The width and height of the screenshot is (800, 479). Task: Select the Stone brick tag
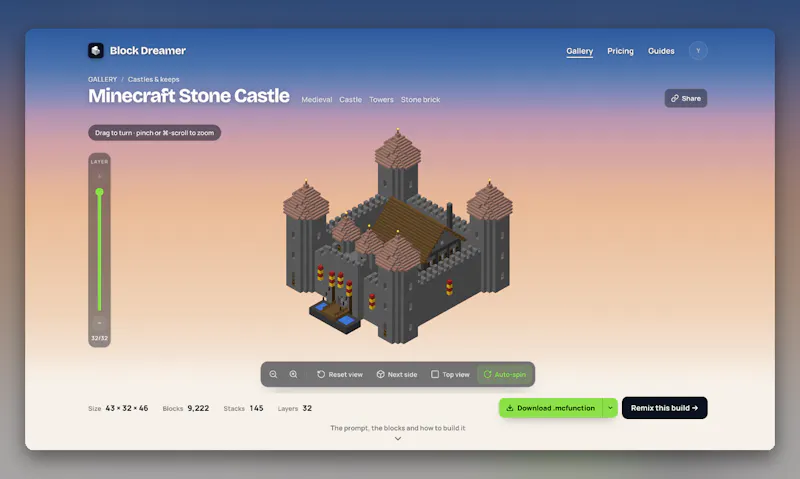pos(420,99)
